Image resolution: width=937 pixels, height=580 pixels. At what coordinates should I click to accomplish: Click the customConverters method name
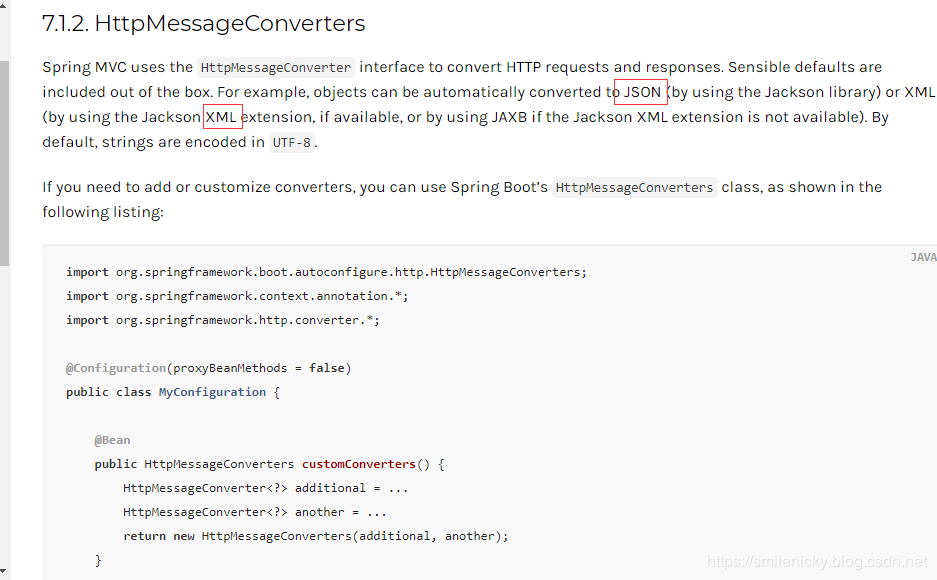tap(358, 464)
